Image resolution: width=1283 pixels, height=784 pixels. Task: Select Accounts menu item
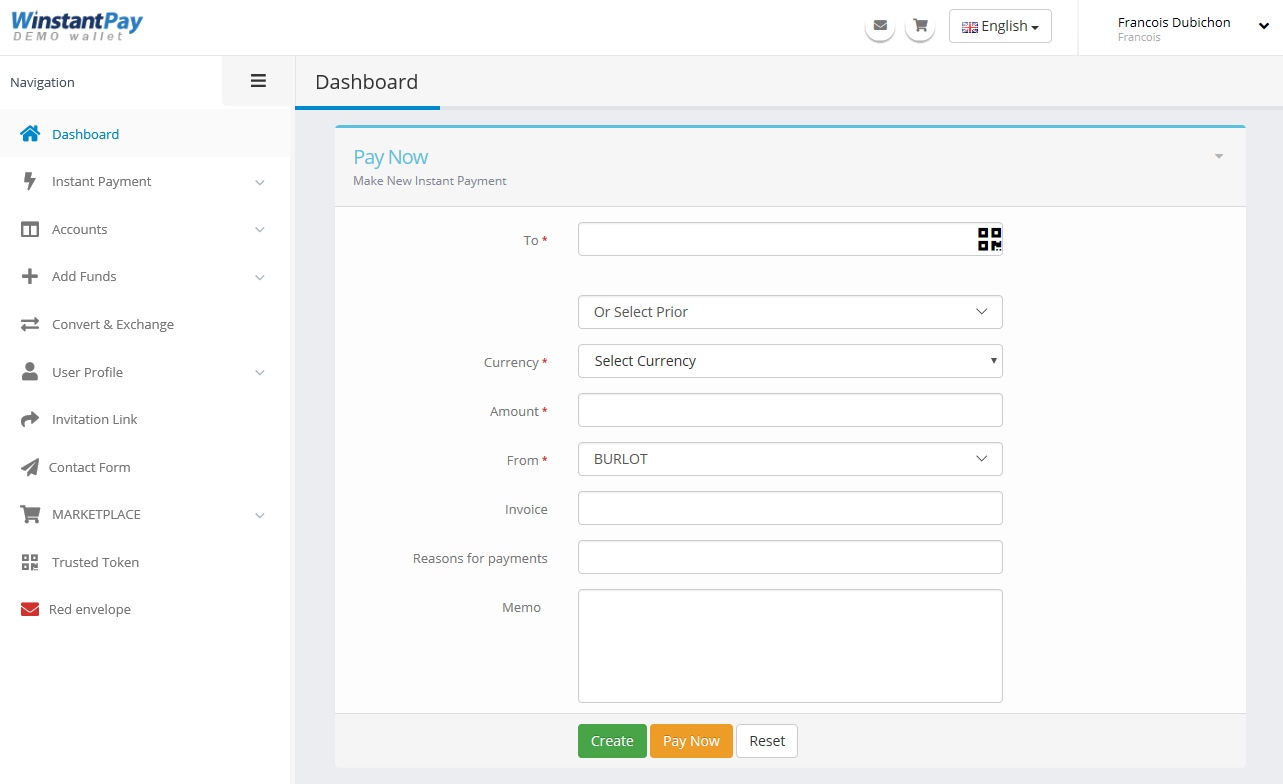click(x=145, y=229)
